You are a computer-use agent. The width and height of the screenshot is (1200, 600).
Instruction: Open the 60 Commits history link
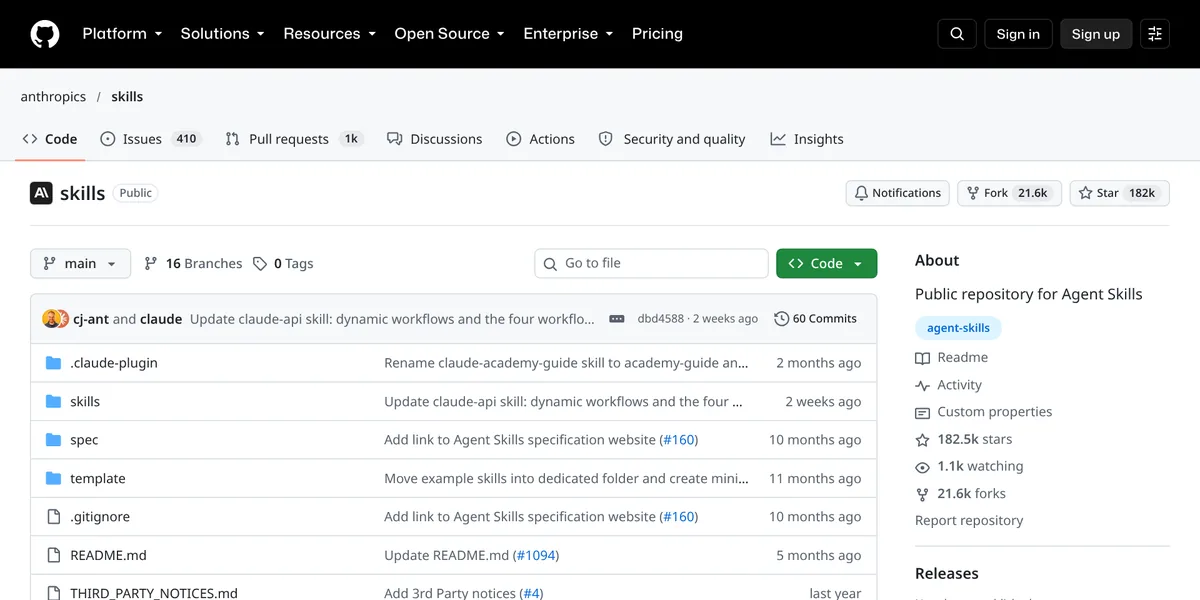coord(815,319)
